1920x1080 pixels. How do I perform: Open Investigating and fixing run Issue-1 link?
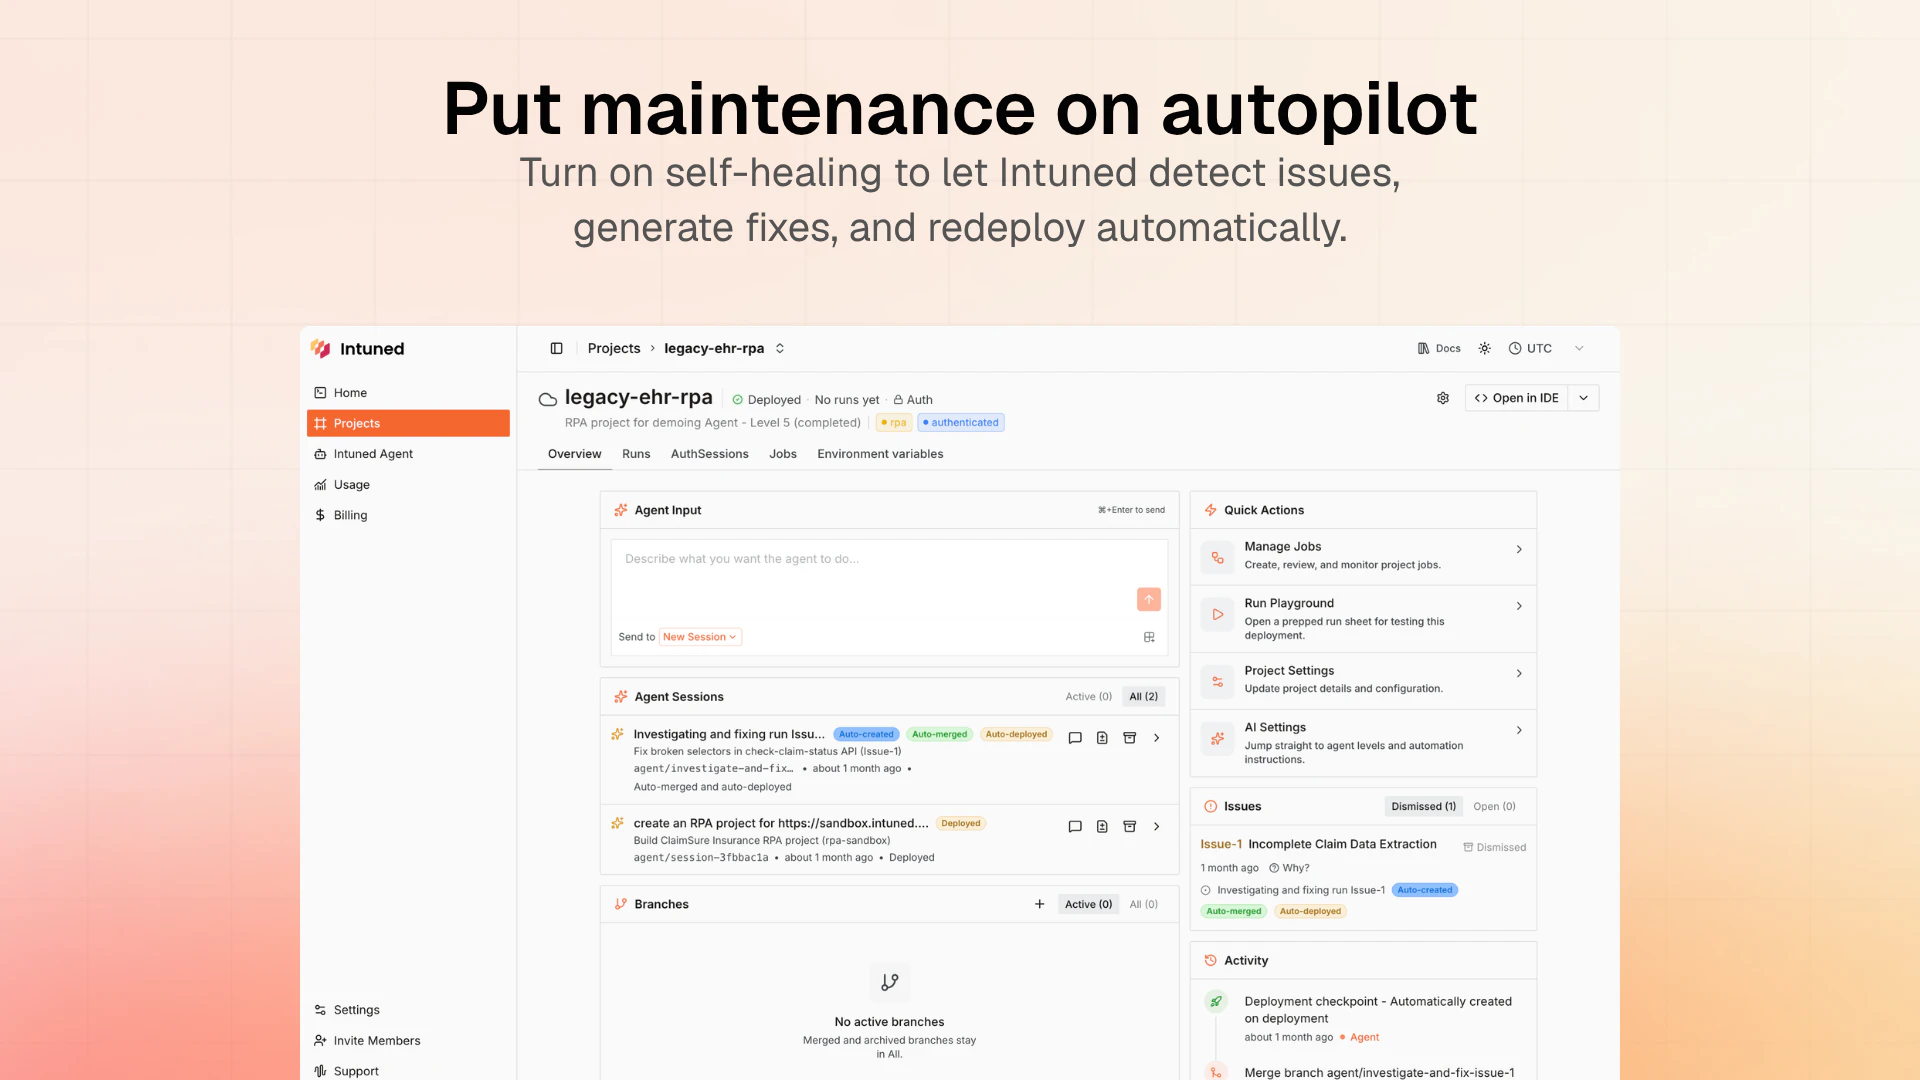[x=1301, y=890]
